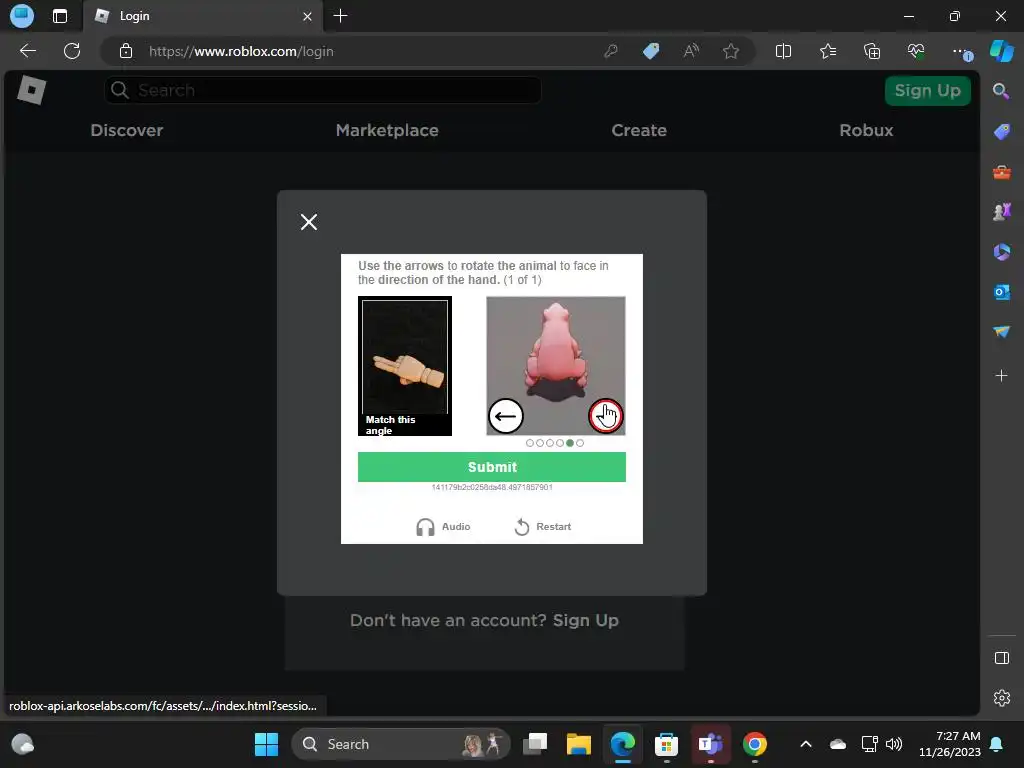
Task: Focus the Roblox search field
Action: coord(323,90)
